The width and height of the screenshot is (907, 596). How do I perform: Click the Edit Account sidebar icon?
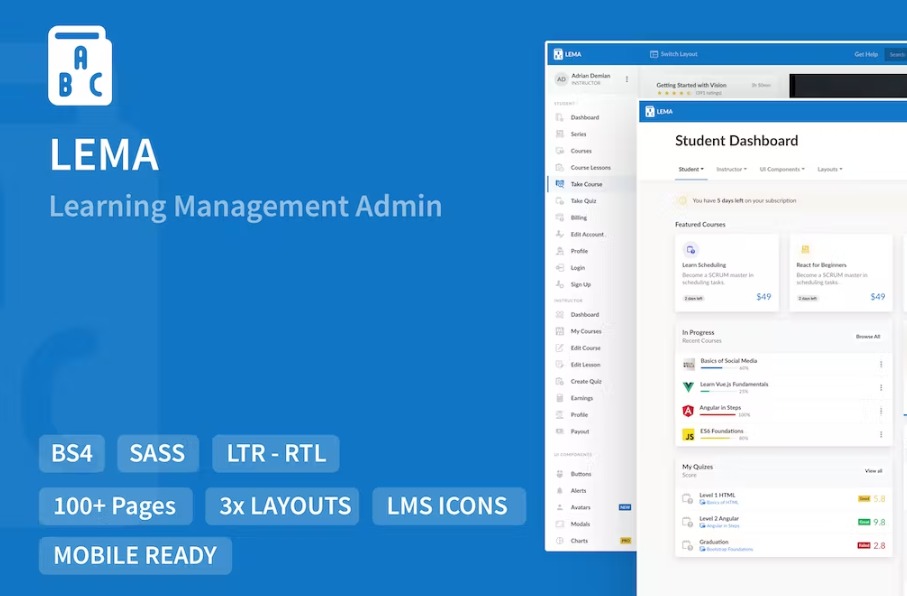coord(559,234)
